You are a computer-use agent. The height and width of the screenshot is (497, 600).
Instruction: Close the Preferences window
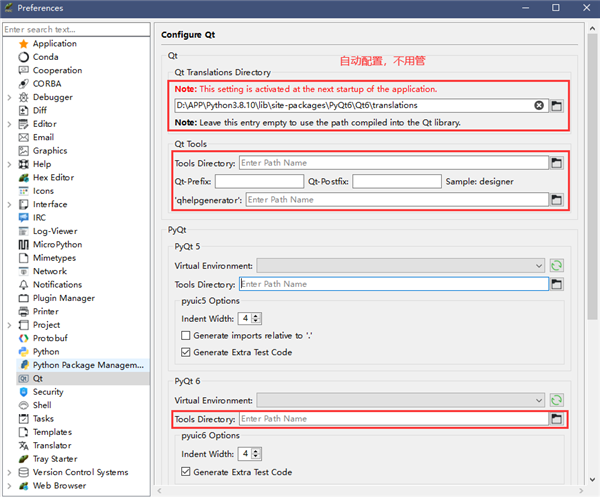point(586,8)
